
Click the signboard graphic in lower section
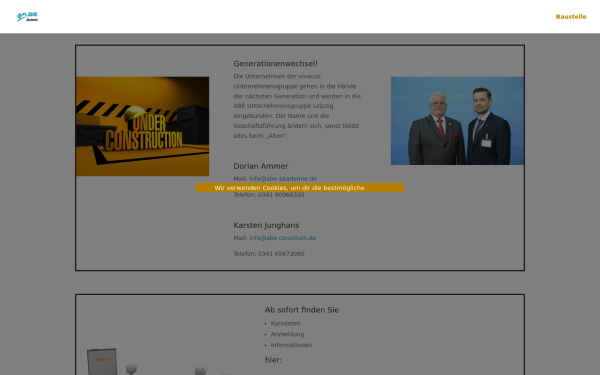pos(102,362)
